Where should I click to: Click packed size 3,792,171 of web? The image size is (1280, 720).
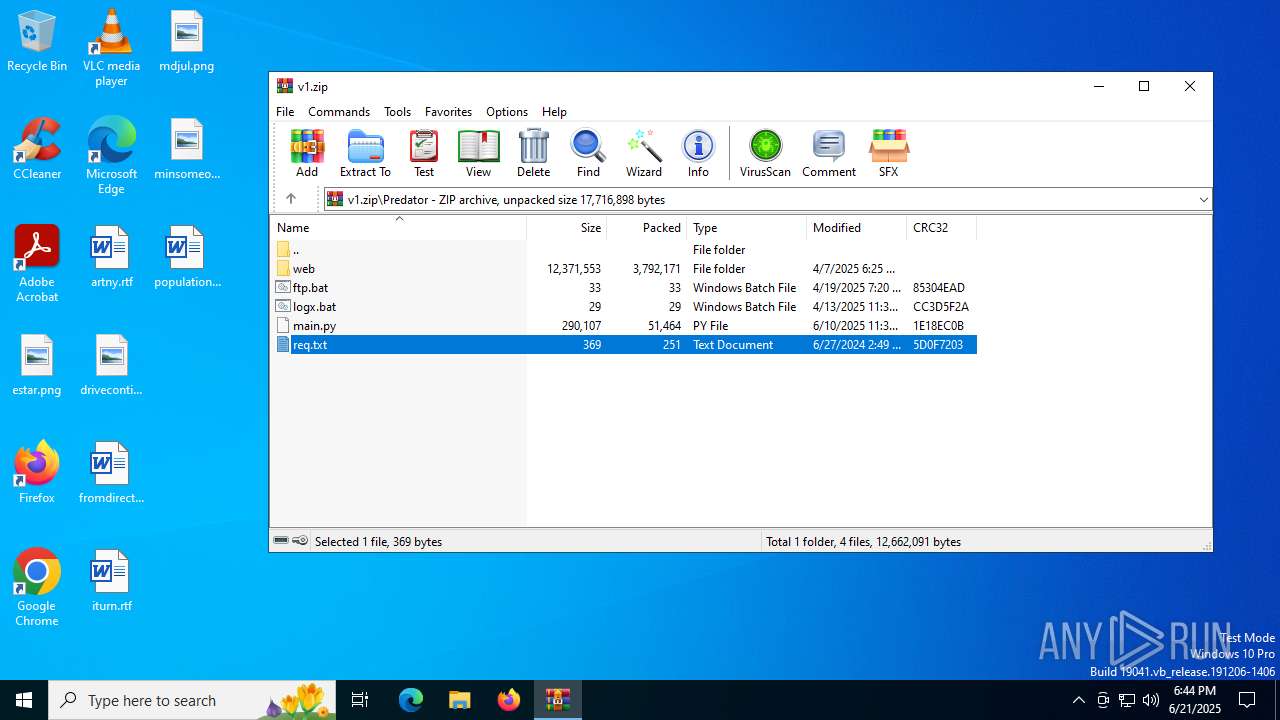[656, 269]
